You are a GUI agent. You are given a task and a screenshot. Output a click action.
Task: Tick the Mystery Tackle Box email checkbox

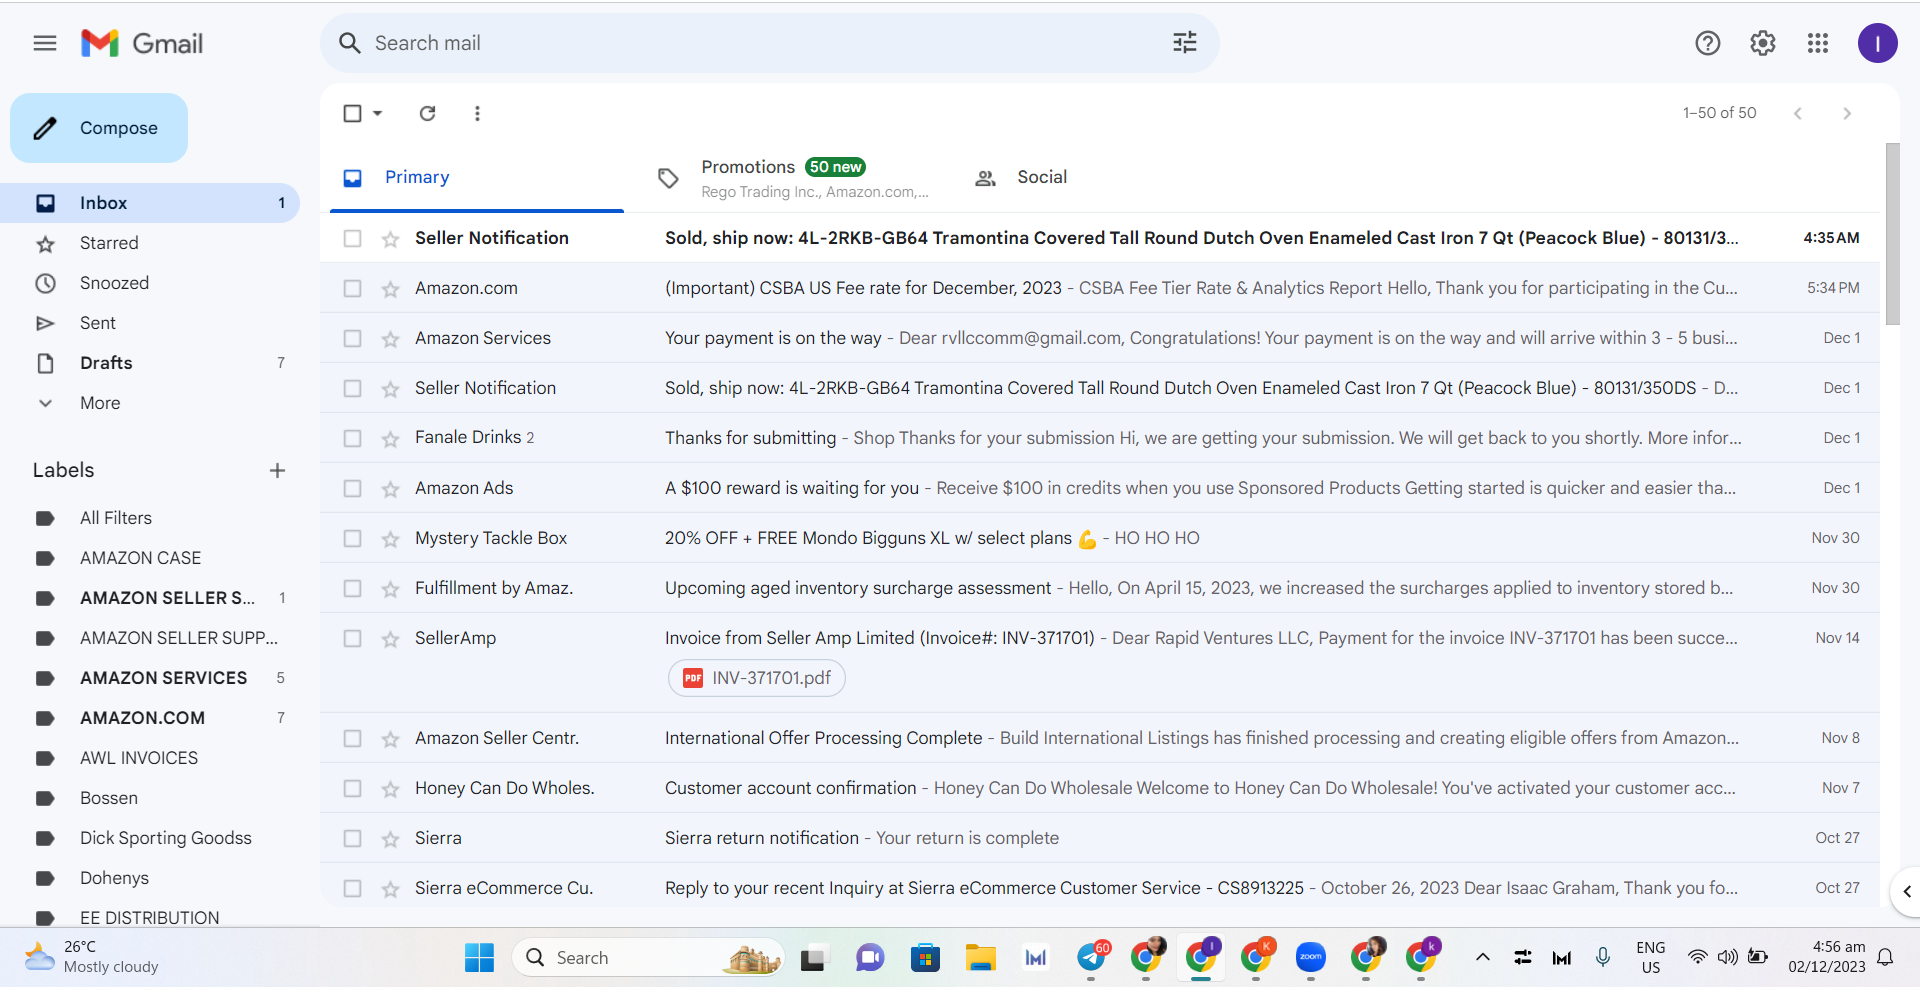(x=352, y=538)
